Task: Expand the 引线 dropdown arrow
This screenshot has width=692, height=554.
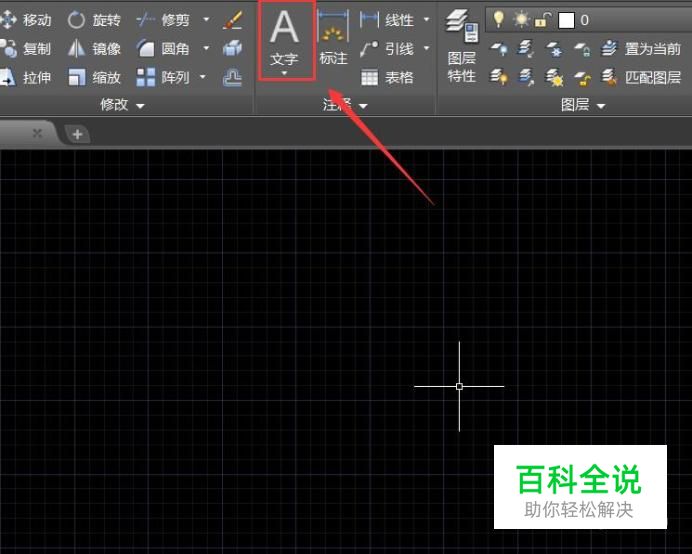Action: (x=426, y=48)
